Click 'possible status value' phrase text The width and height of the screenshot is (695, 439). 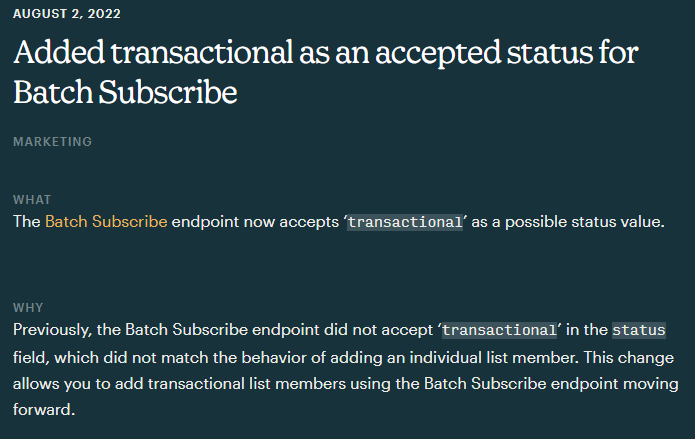[x=583, y=222]
